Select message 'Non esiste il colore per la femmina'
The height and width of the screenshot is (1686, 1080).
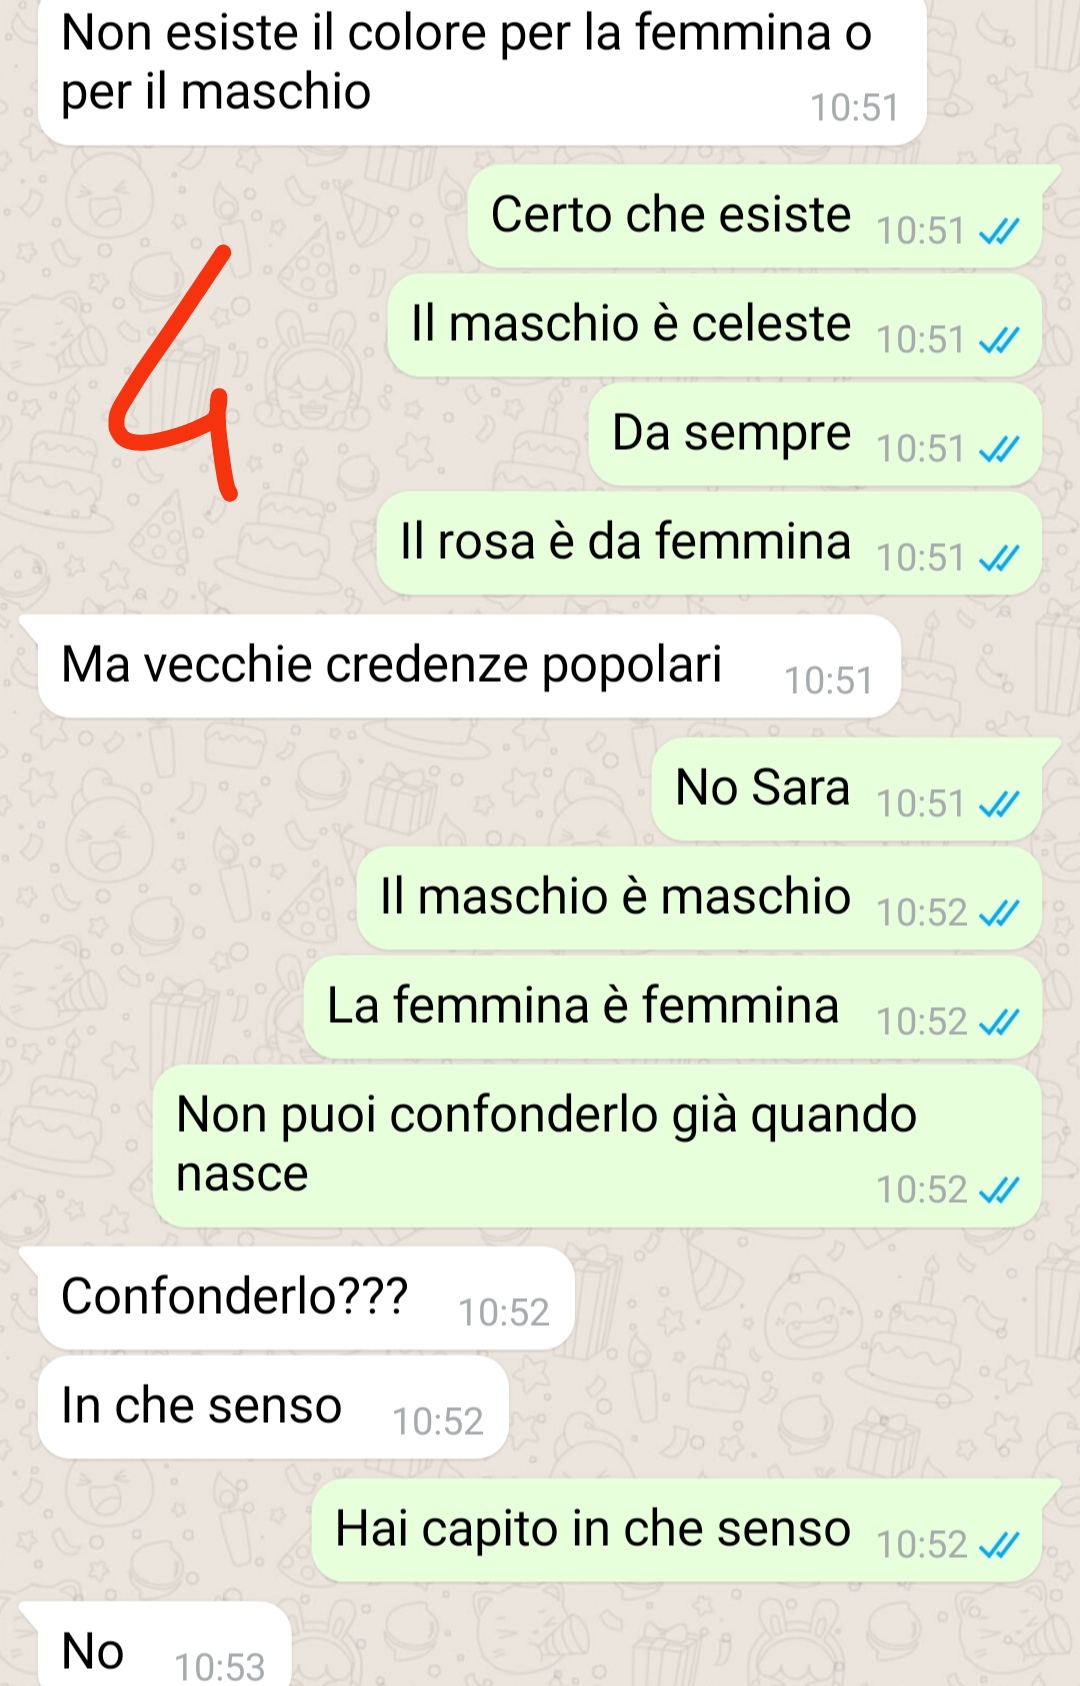point(482,70)
